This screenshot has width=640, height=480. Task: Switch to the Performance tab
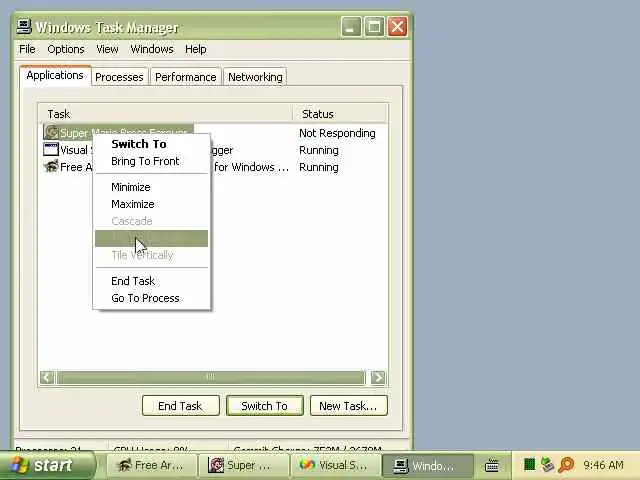tap(186, 77)
